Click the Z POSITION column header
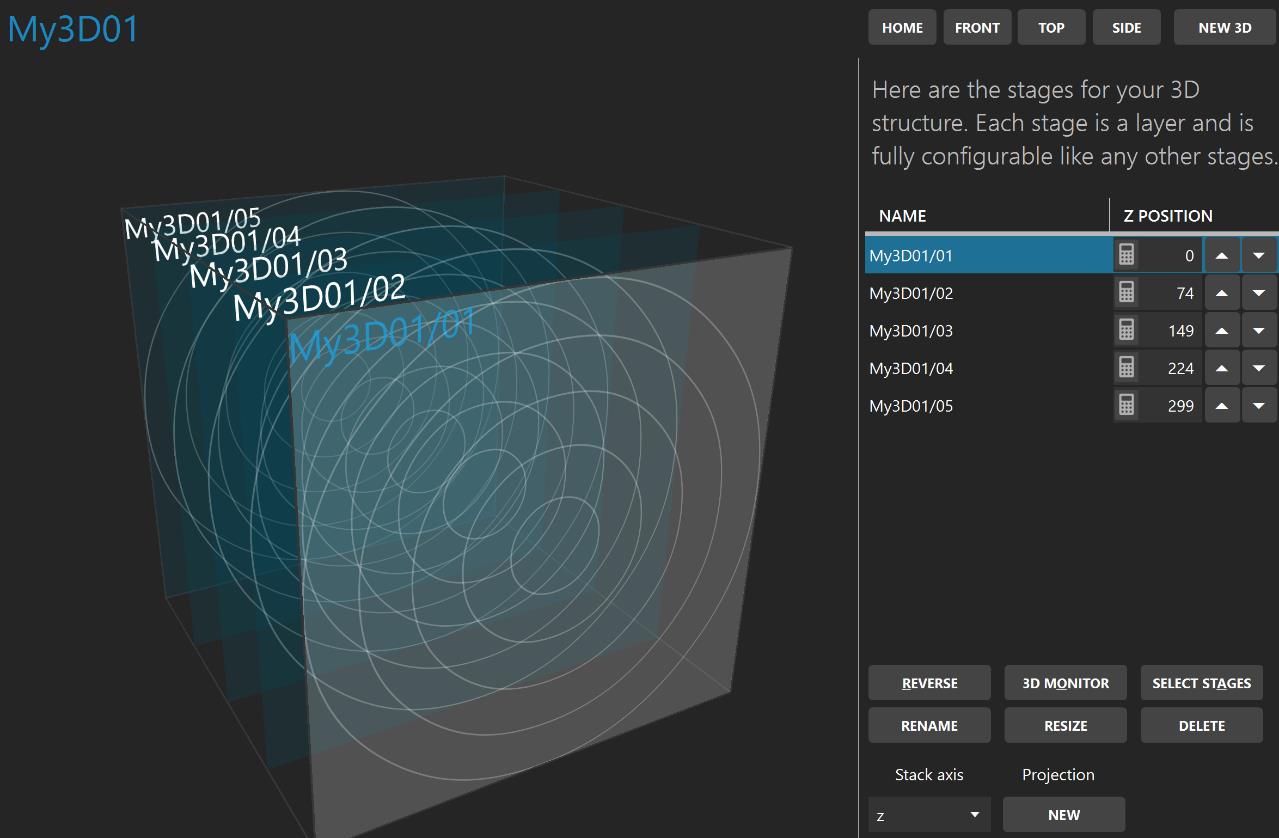Screen dimensions: 1279x838 [x=1168, y=216]
